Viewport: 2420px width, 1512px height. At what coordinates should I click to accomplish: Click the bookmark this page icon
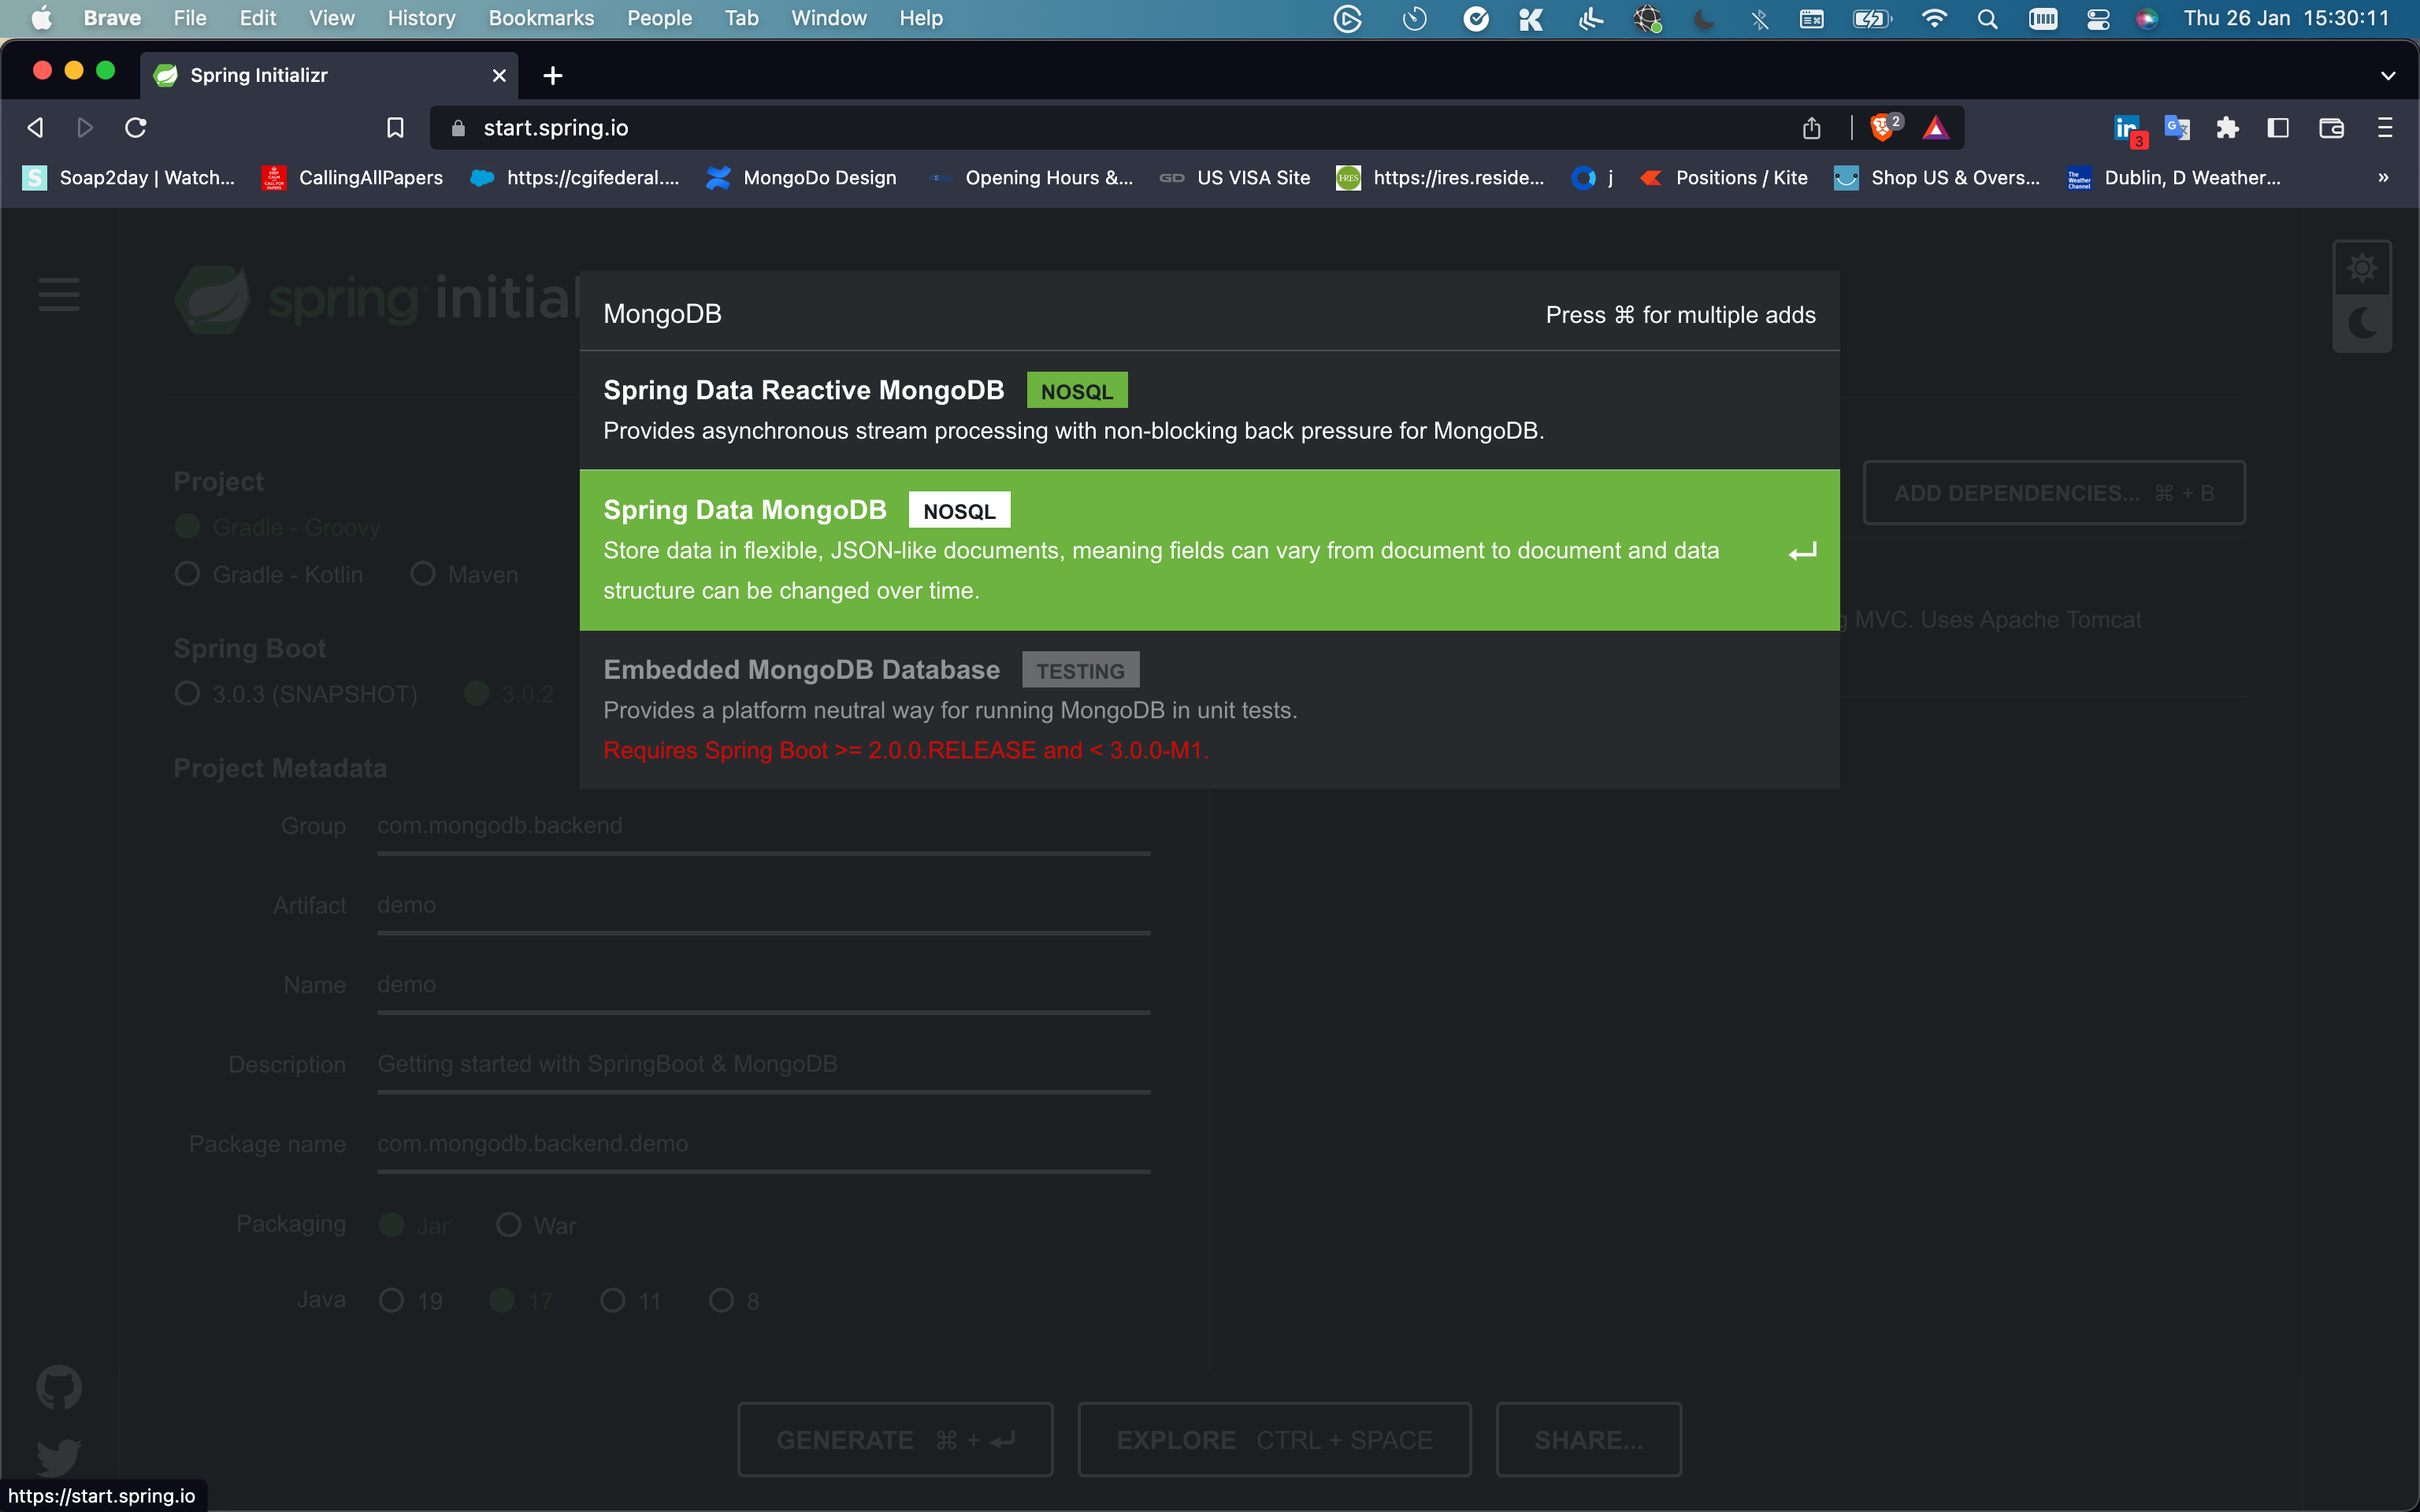395,128
